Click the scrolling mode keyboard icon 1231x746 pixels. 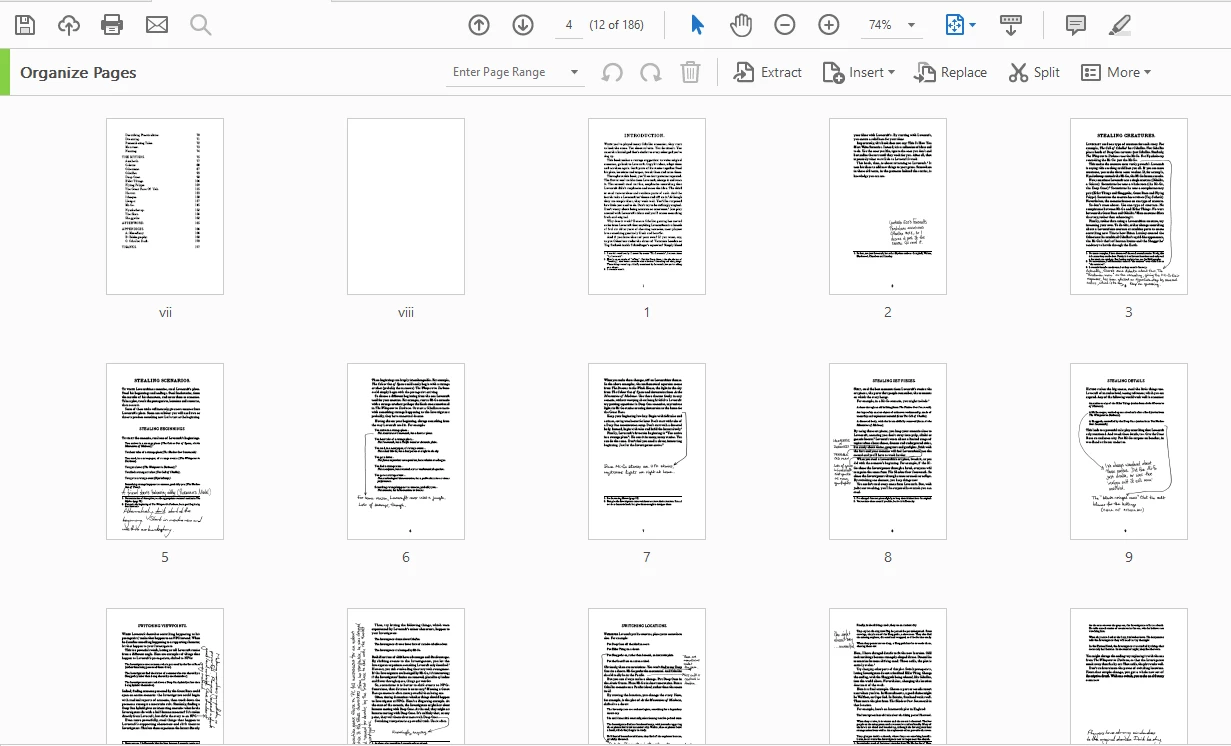[1010, 25]
